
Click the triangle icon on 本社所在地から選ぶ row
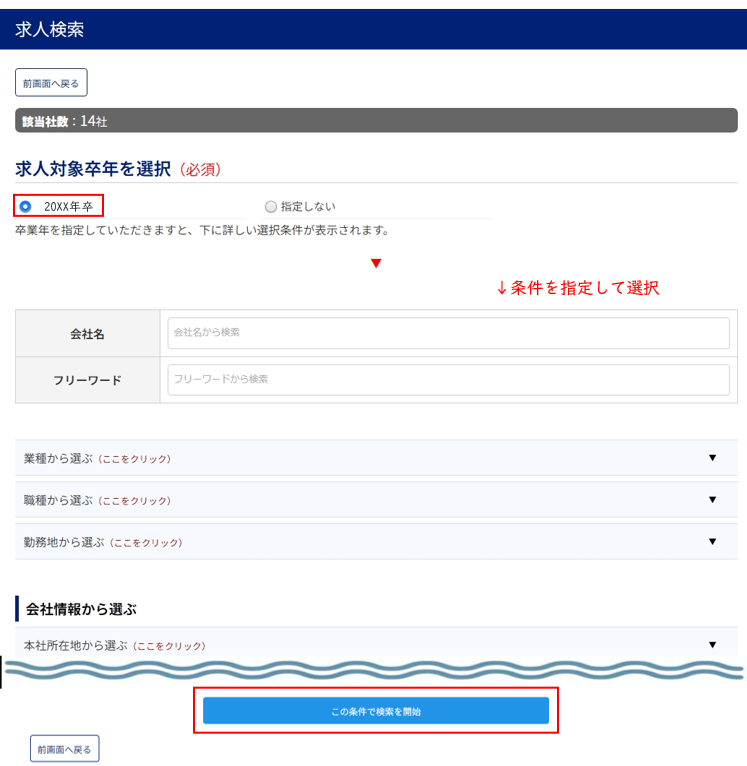[x=712, y=646]
